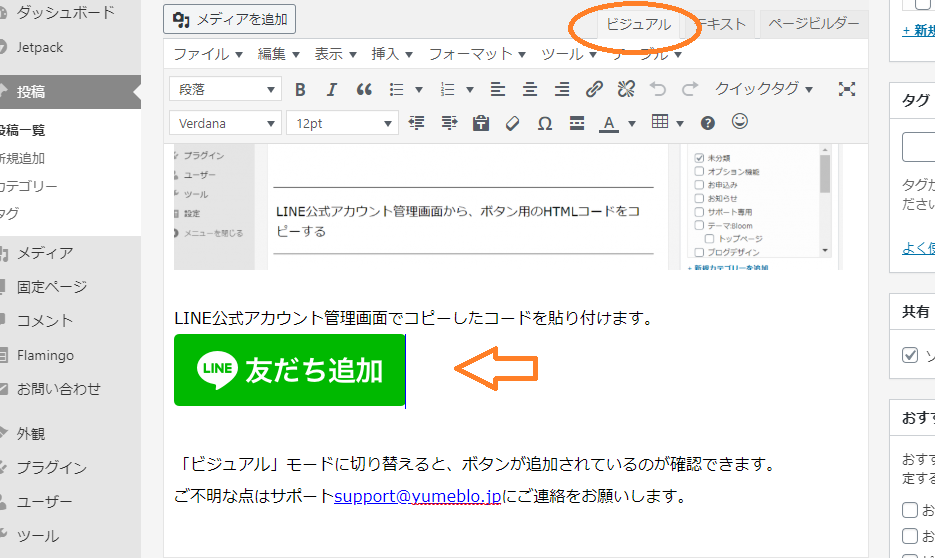Viewport: 935px width, 558px height.
Task: Open メディア in sidebar
Action: point(45,253)
